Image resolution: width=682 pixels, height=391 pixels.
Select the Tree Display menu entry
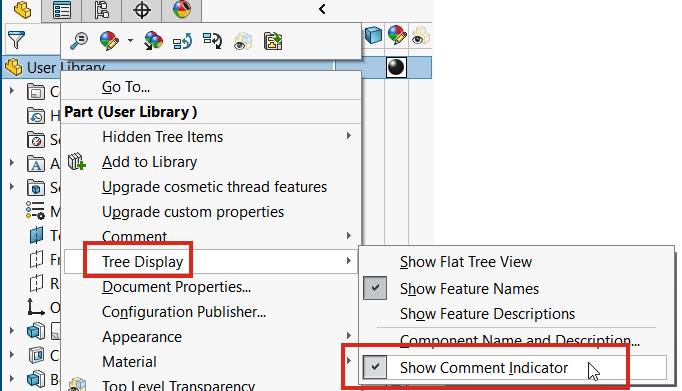(x=143, y=261)
